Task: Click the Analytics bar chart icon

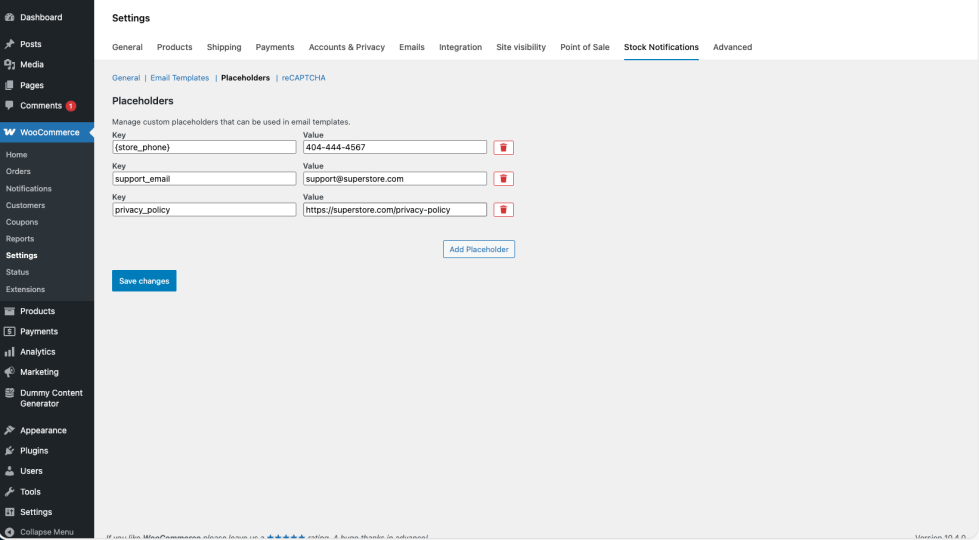Action: tap(9, 352)
